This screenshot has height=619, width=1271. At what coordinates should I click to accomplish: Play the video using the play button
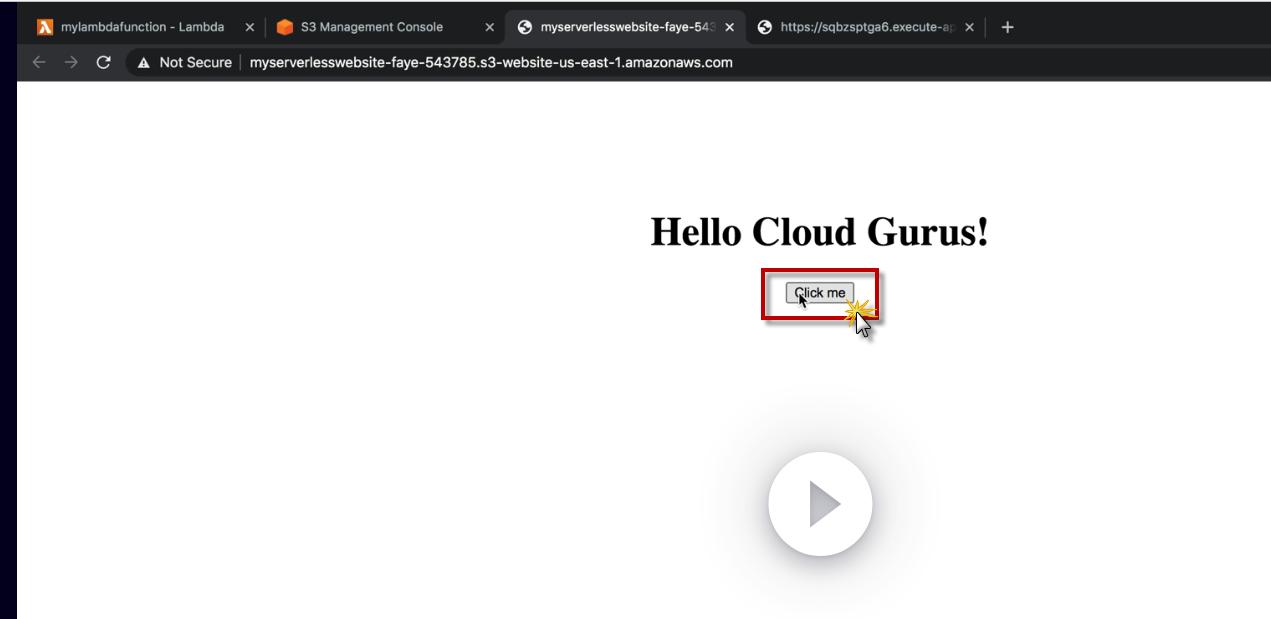coord(820,504)
